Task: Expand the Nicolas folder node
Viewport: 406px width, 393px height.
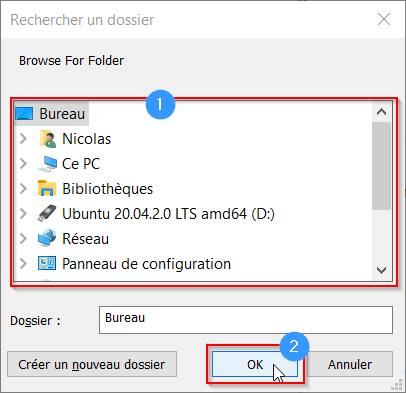Action: 23,139
